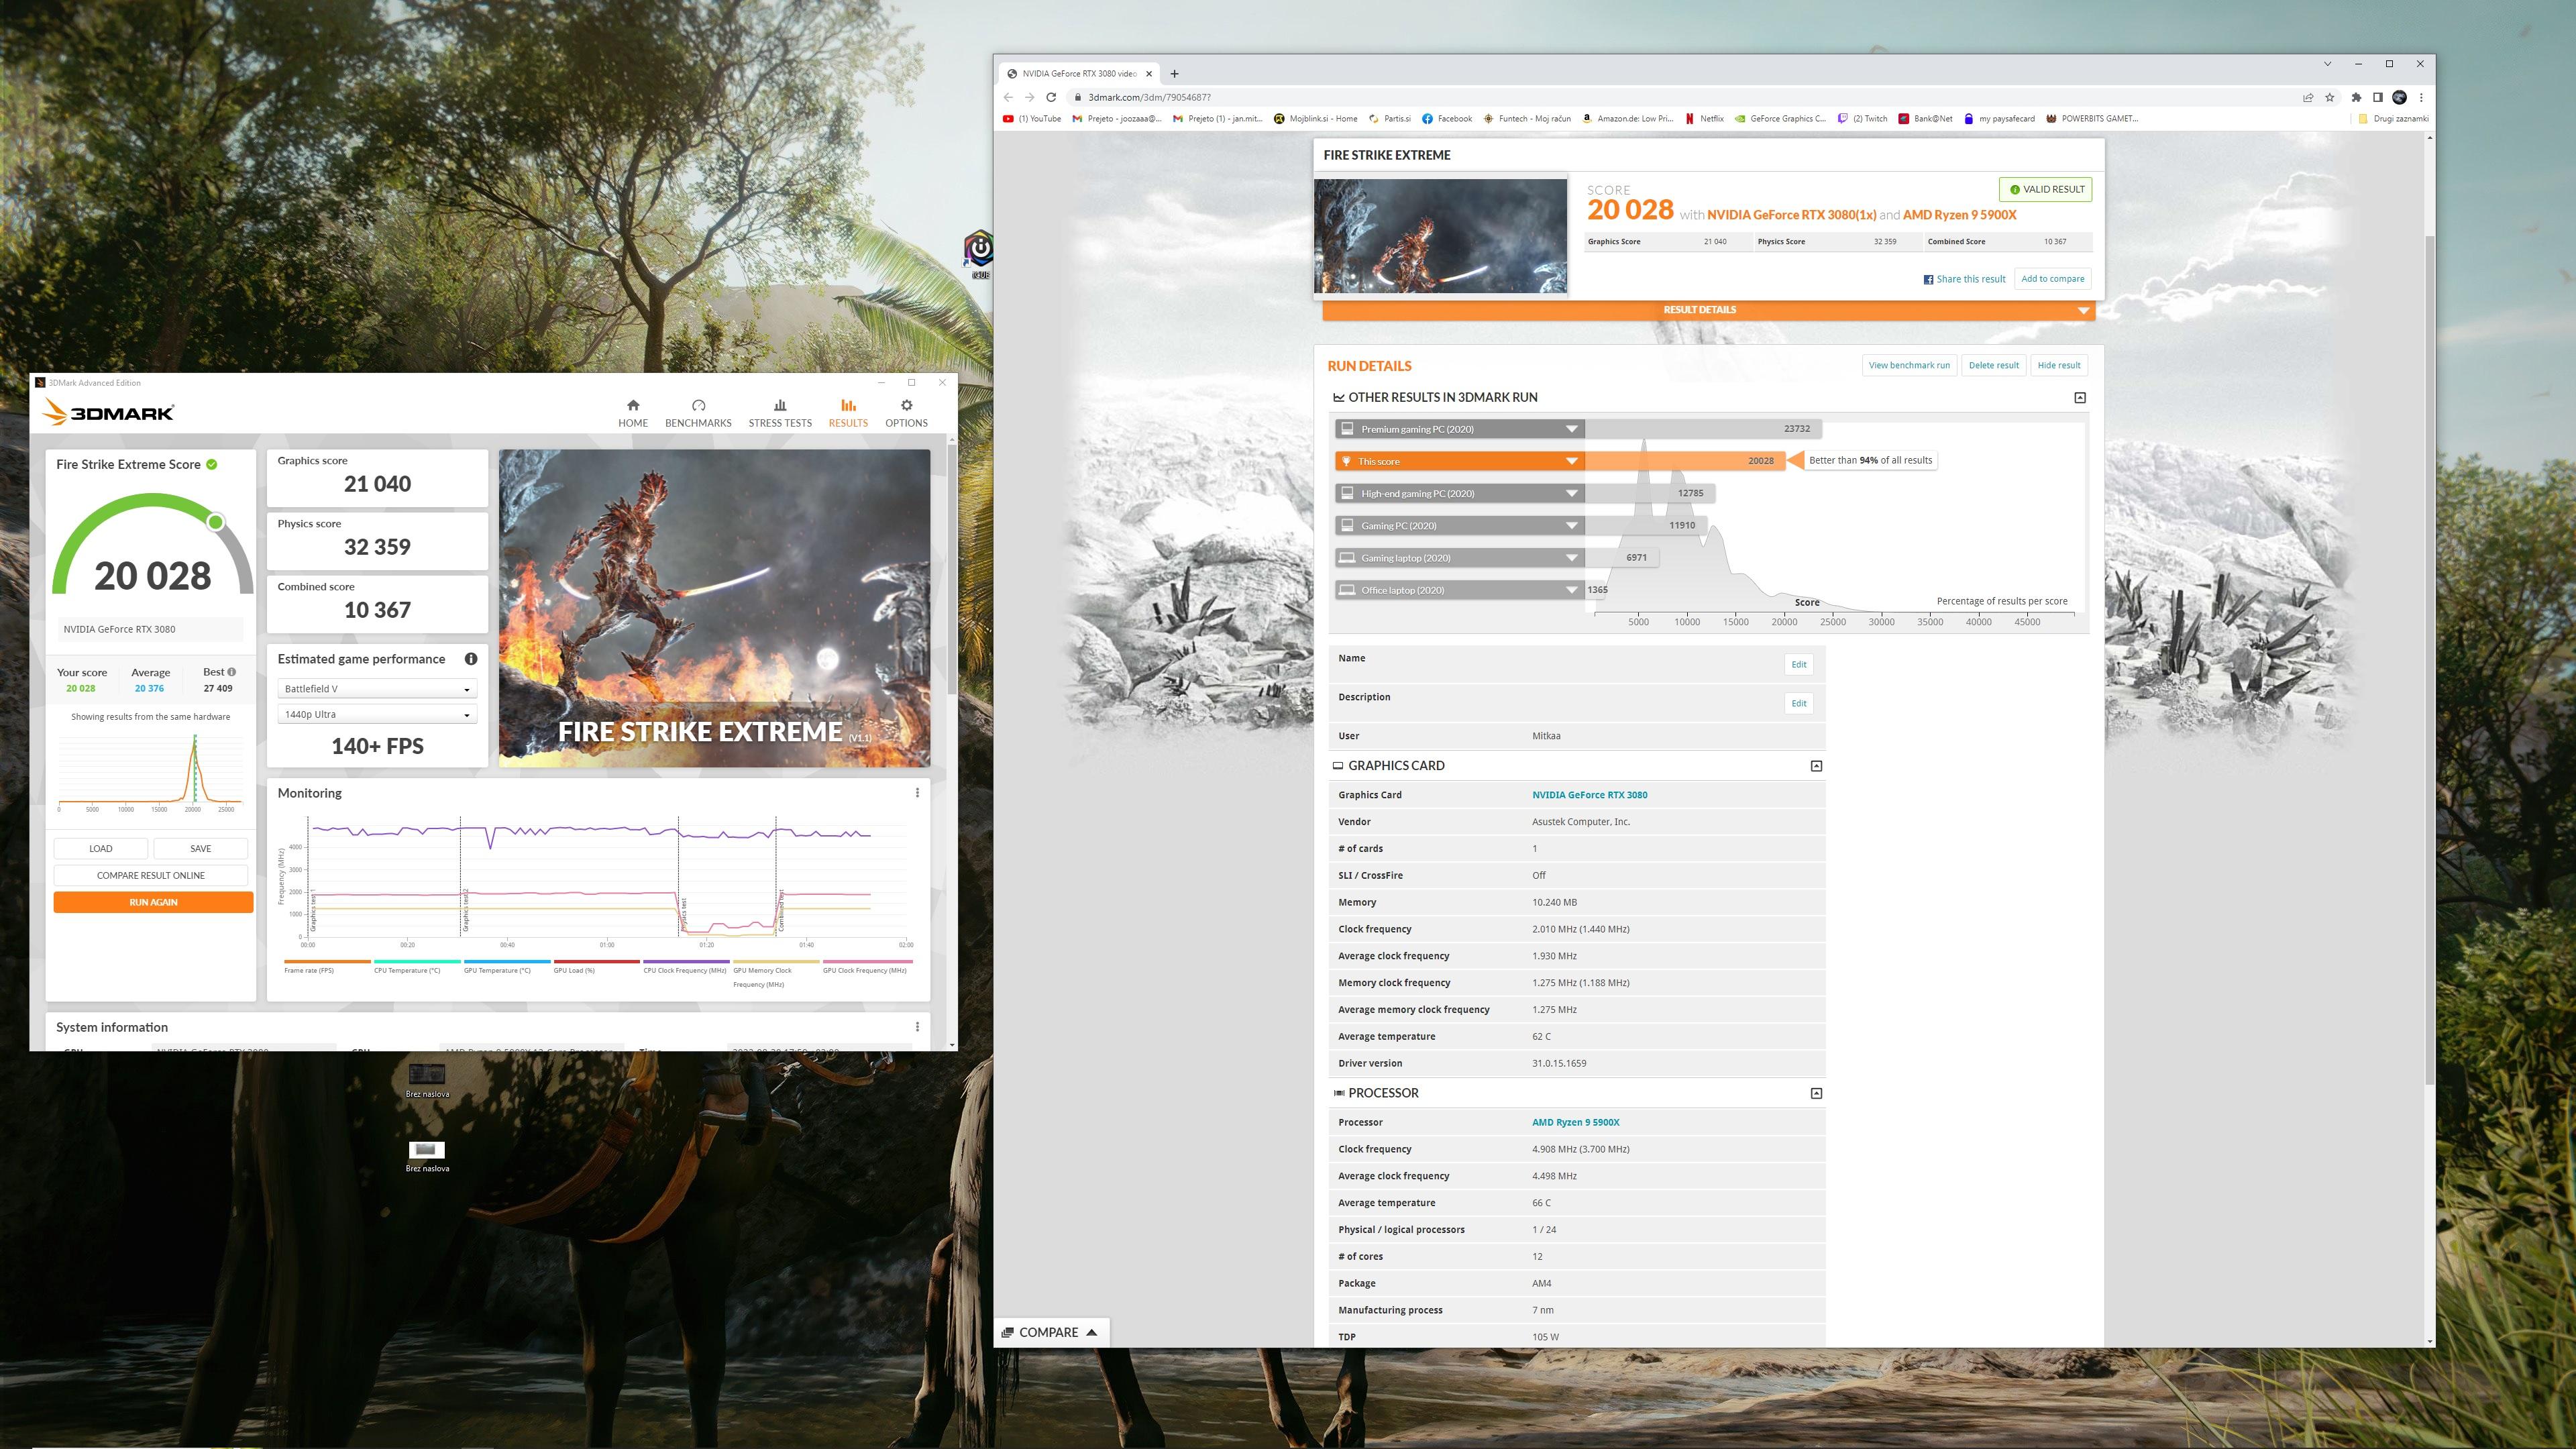Open BENCHMARKS section in 3DMark
This screenshot has width=2576, height=1449.
click(x=698, y=413)
